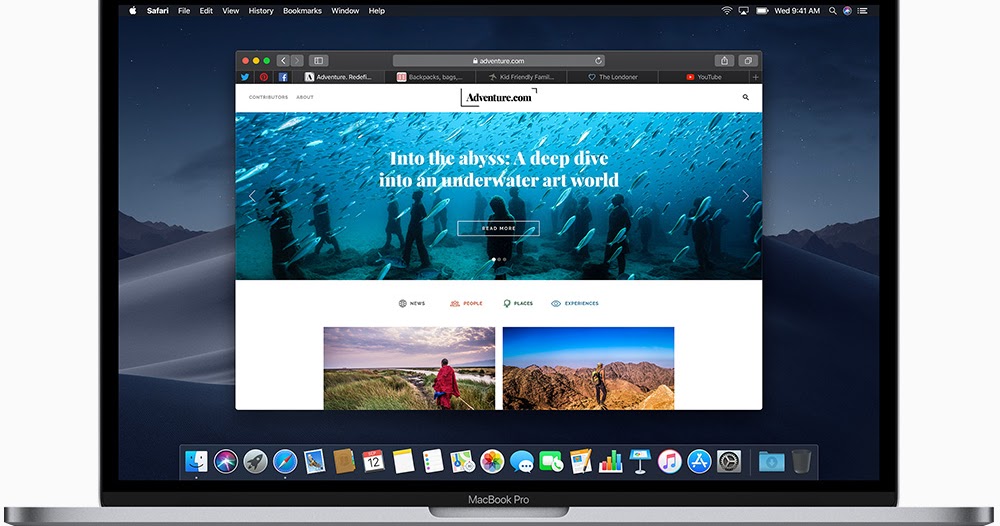Open the Help menu
This screenshot has width=1000, height=526.
click(376, 10)
